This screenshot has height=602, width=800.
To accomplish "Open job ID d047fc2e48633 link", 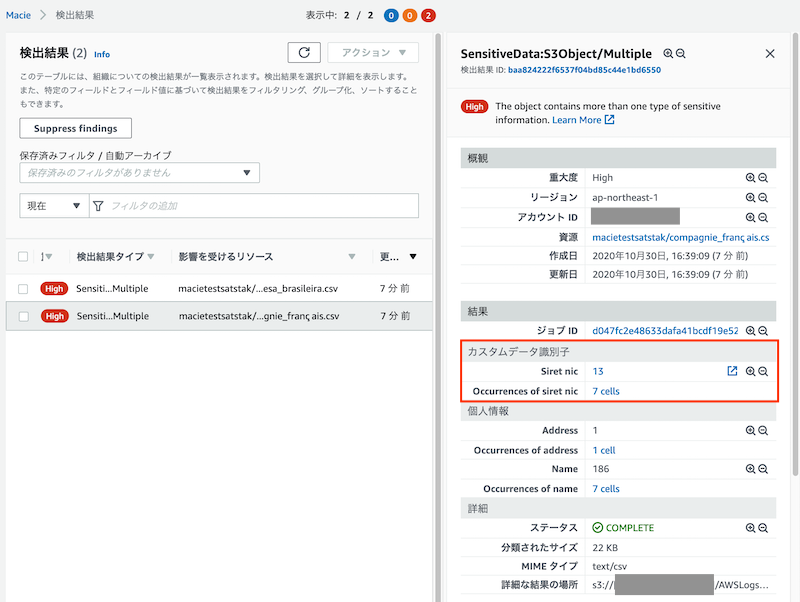I will point(665,331).
